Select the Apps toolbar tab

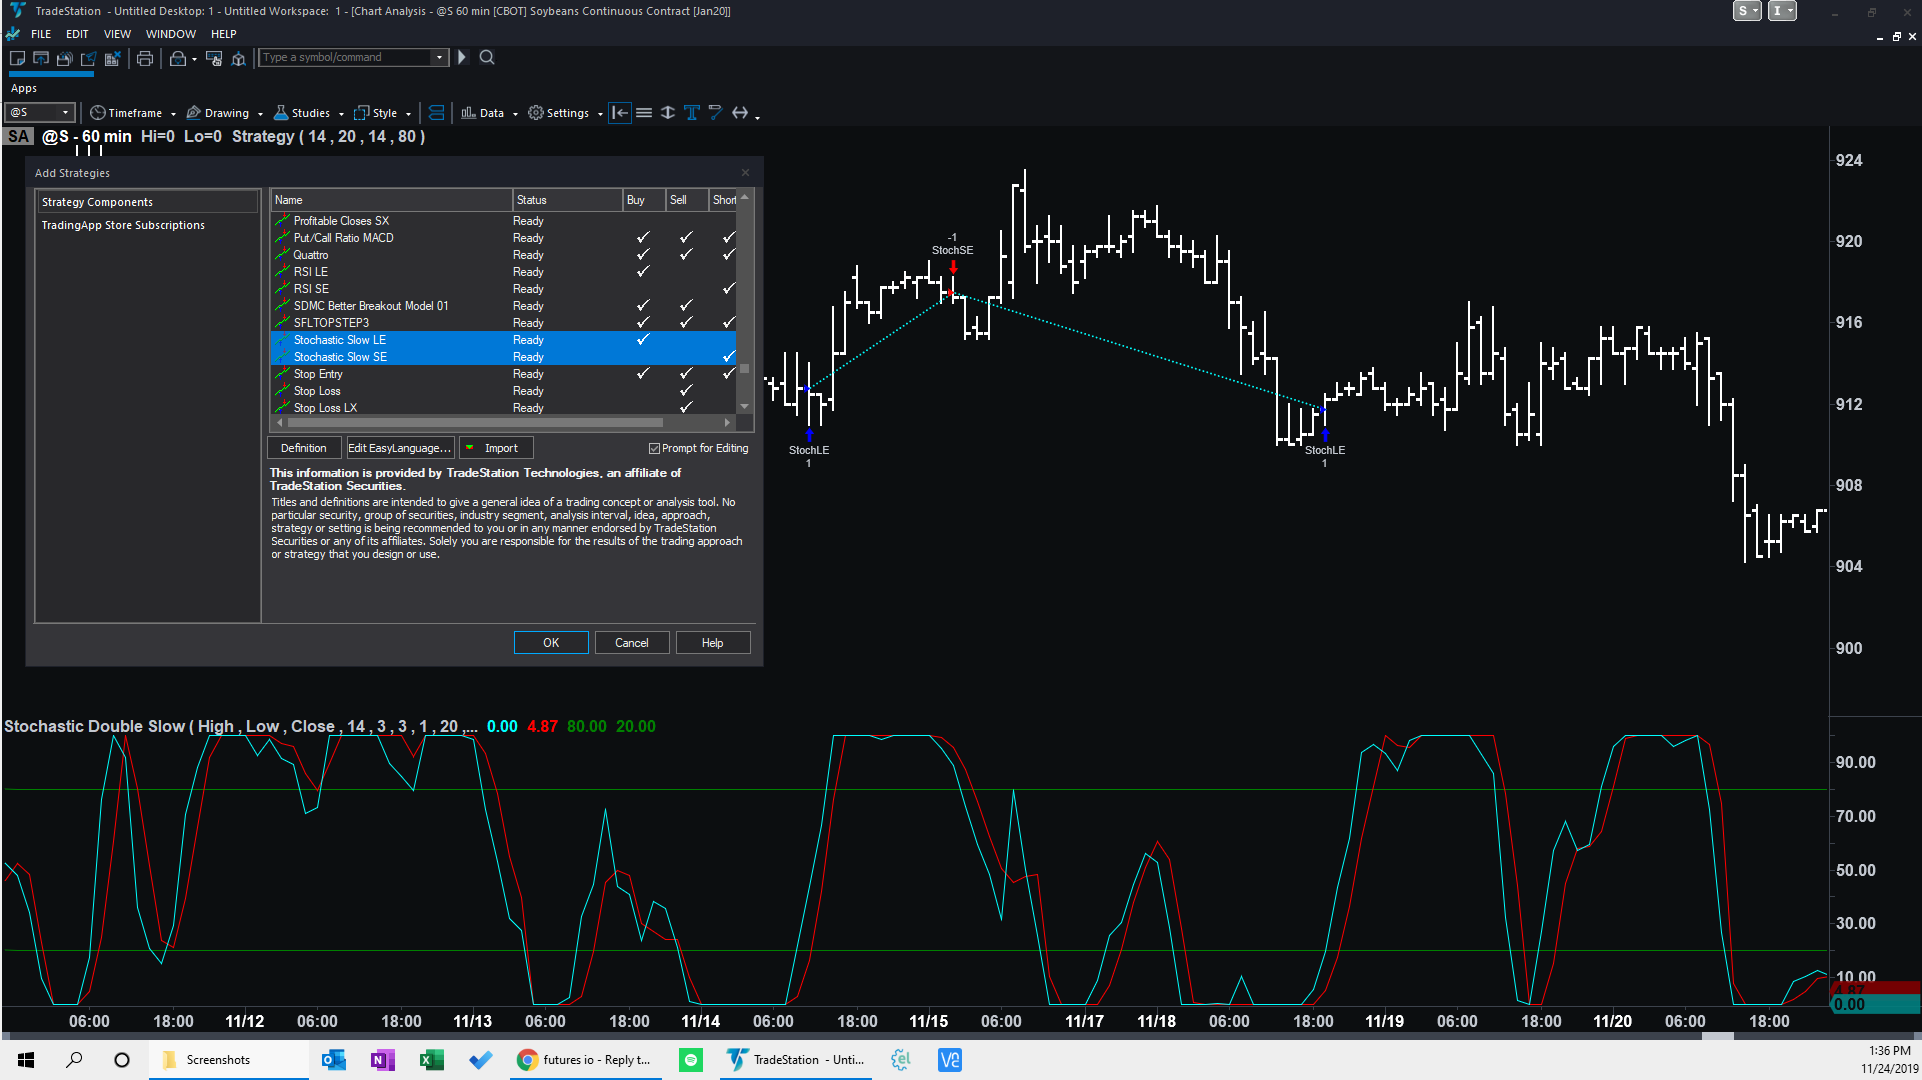pyautogui.click(x=24, y=88)
